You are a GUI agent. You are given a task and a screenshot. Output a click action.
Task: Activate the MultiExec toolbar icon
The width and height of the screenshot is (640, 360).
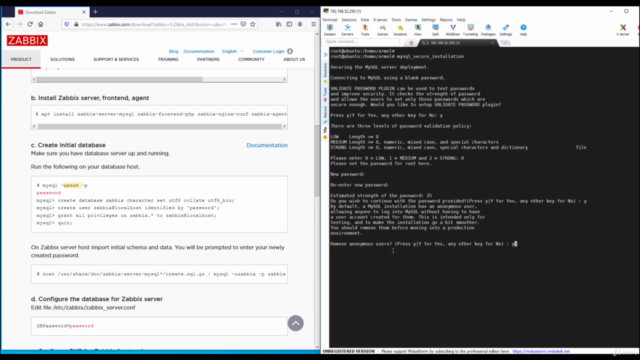[x=453, y=29]
